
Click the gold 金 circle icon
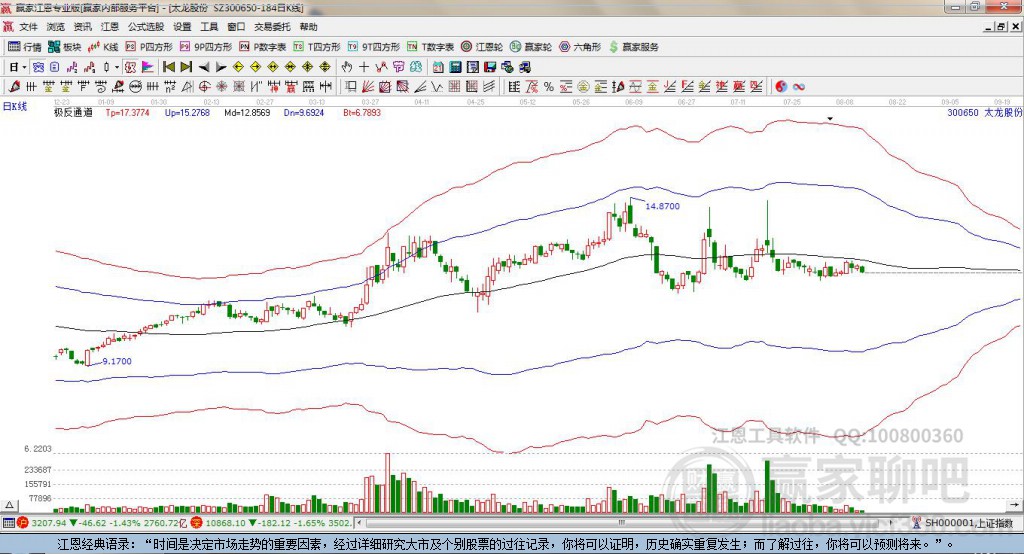pyautogui.click(x=583, y=86)
